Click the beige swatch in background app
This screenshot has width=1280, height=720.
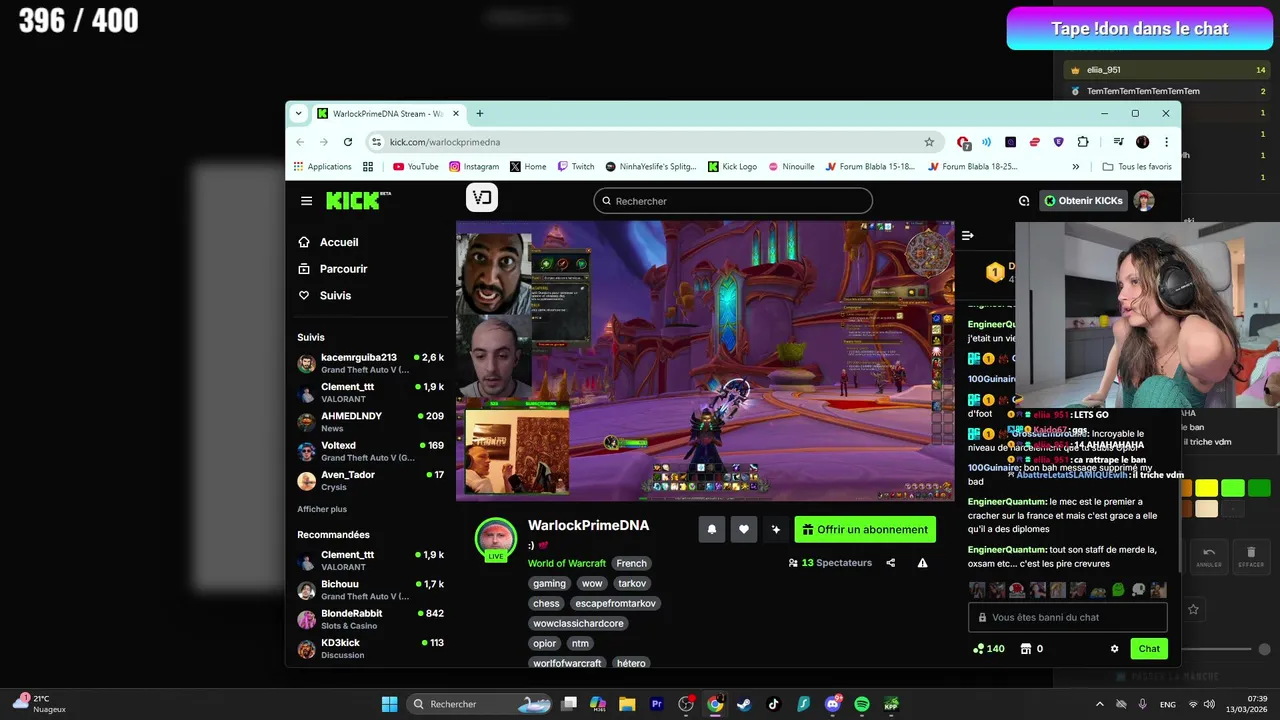pos(1207,509)
